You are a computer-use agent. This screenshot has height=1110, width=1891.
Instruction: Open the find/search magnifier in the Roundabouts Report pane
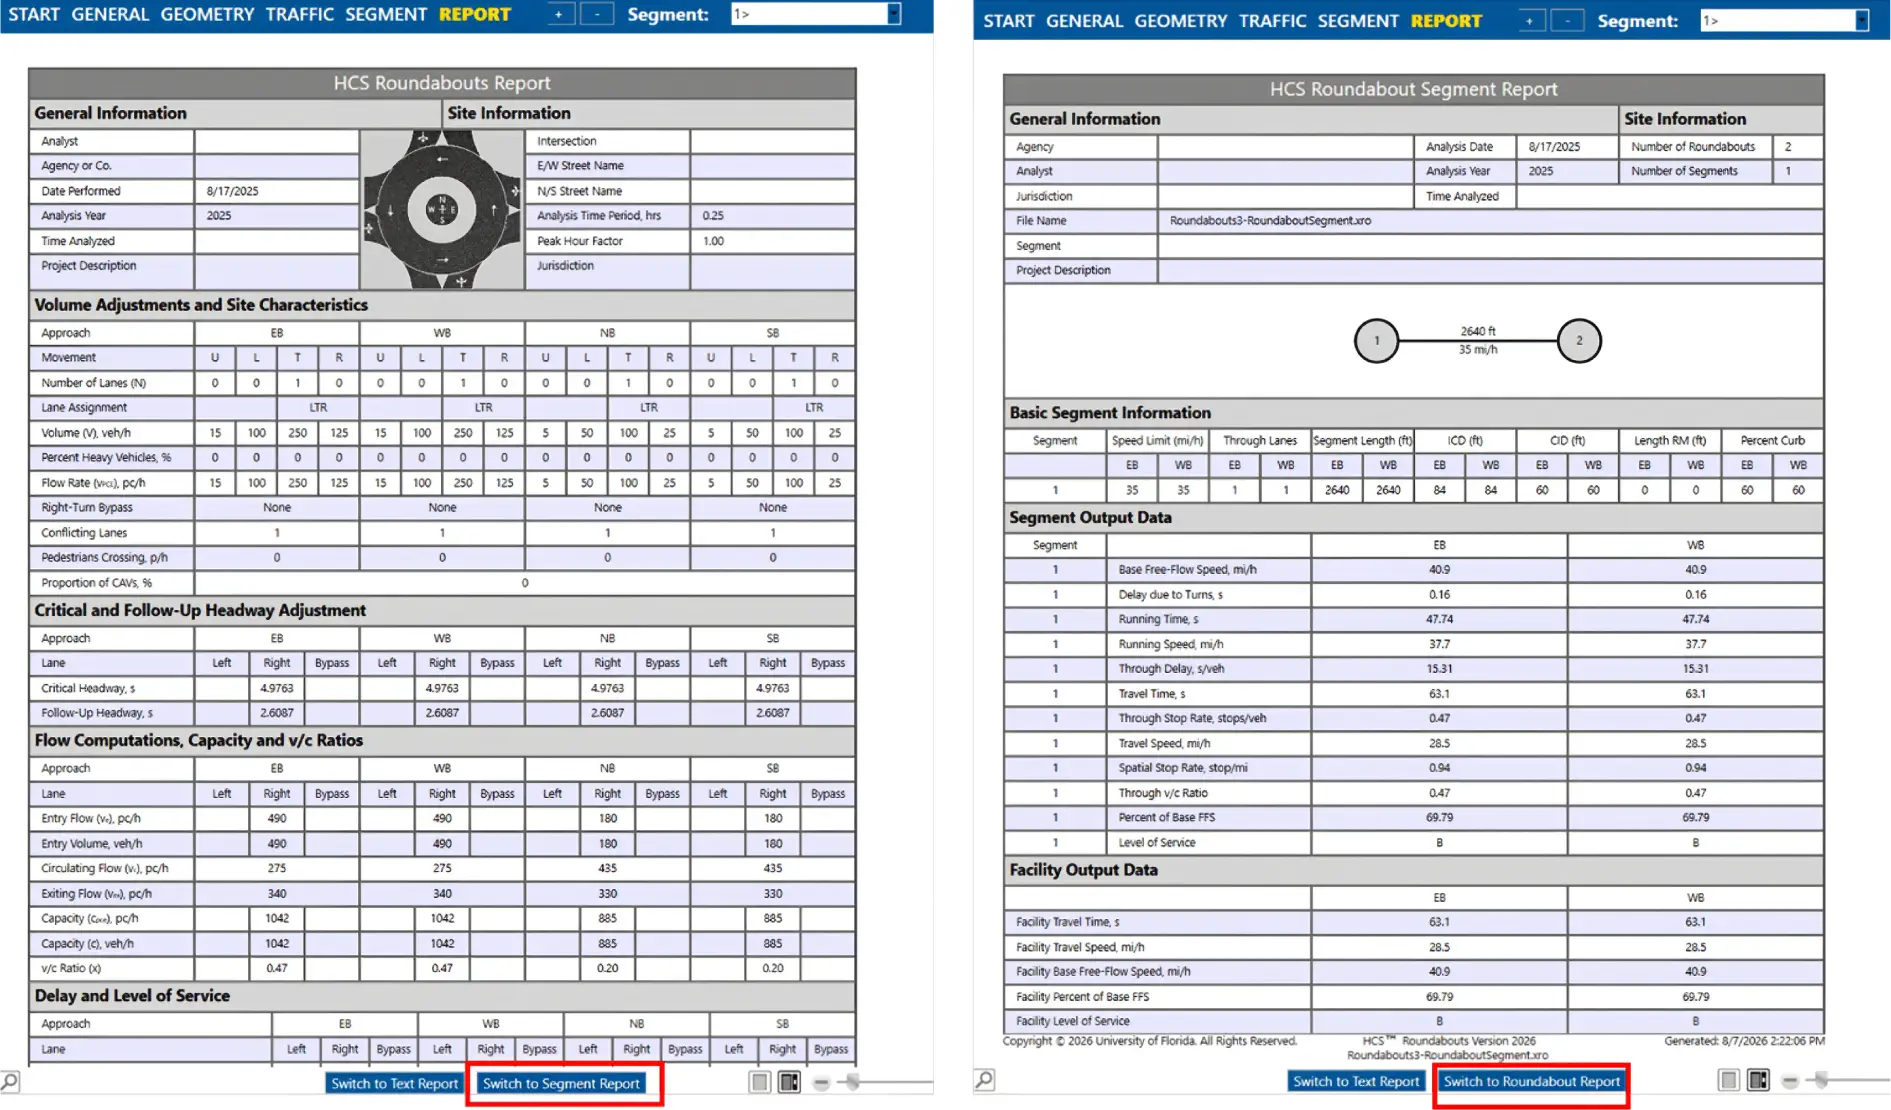[10, 1082]
